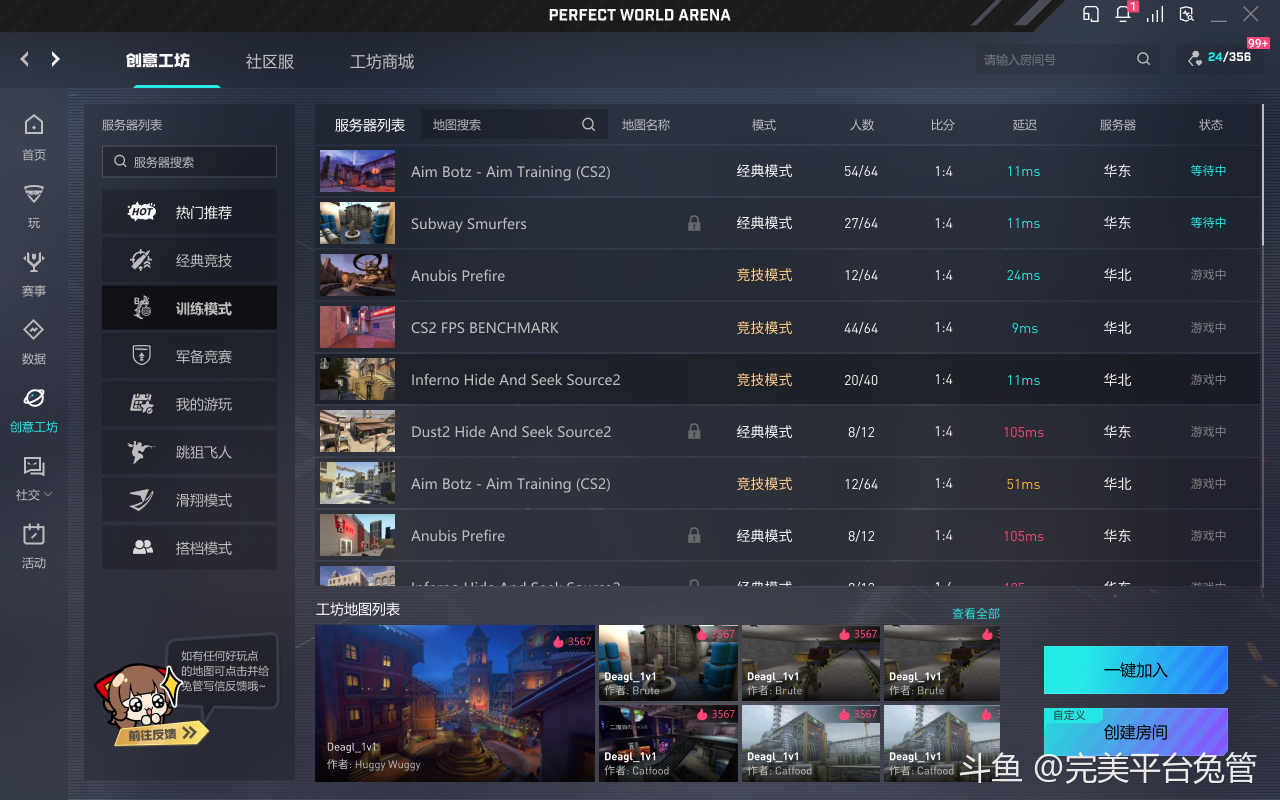Click the lock icon on Subway Smurfers
The width and height of the screenshot is (1280, 800).
pos(694,224)
